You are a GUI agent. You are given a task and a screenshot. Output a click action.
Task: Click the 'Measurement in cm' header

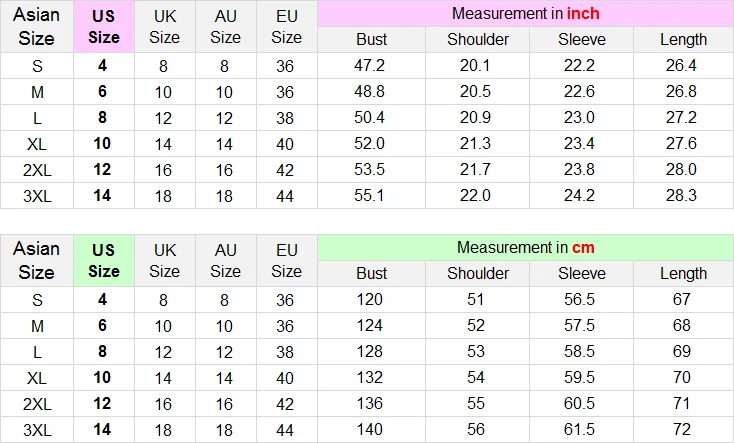pyautogui.click(x=525, y=247)
